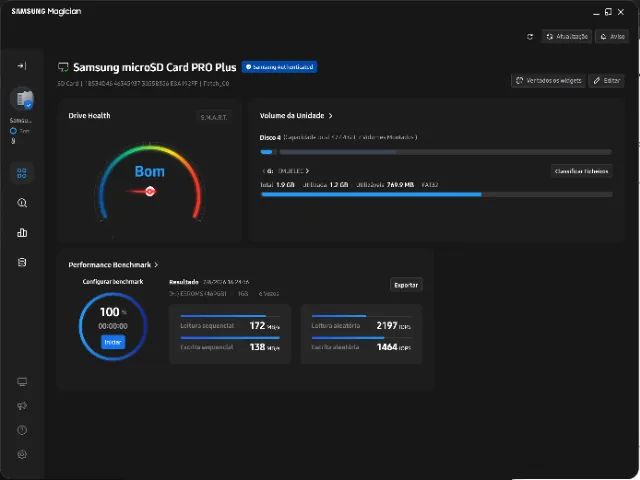Viewport: 640px width, 480px height.
Task: Click the card icon beside device name
Action: [x=63, y=67]
